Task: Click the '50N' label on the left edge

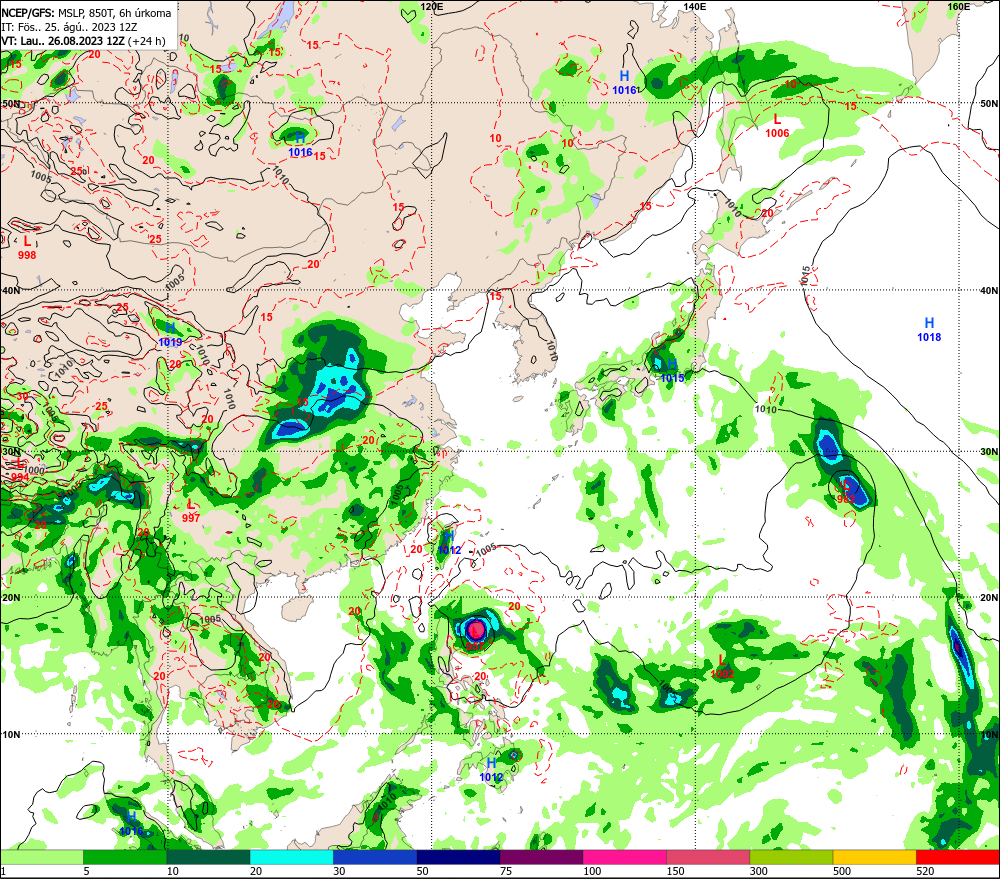Action: pyautogui.click(x=10, y=103)
